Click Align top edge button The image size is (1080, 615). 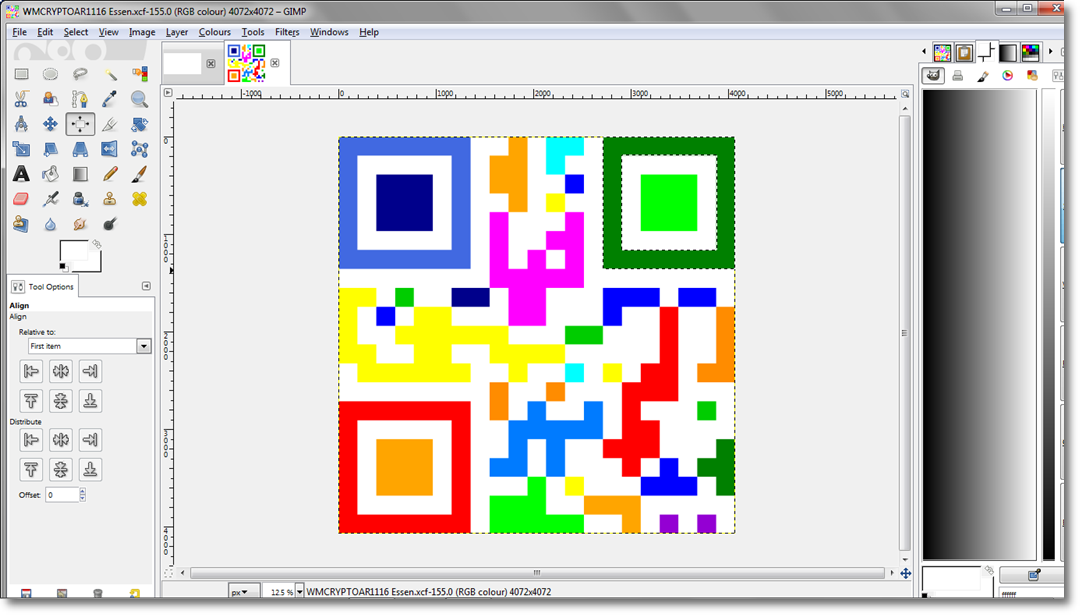(31, 401)
